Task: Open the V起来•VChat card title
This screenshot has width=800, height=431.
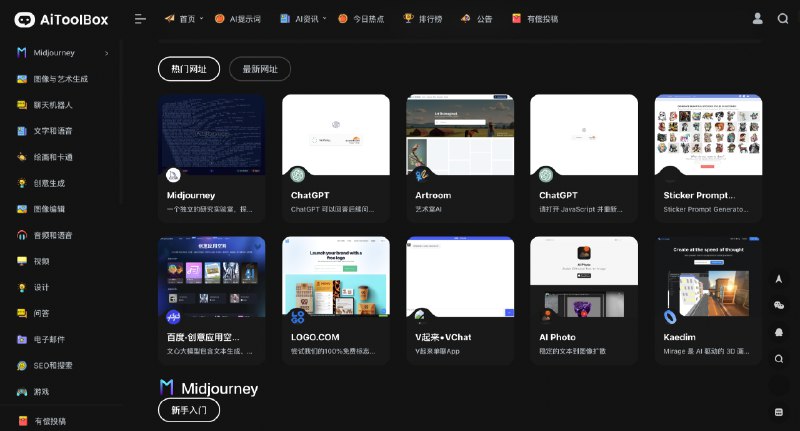Action: [x=443, y=337]
